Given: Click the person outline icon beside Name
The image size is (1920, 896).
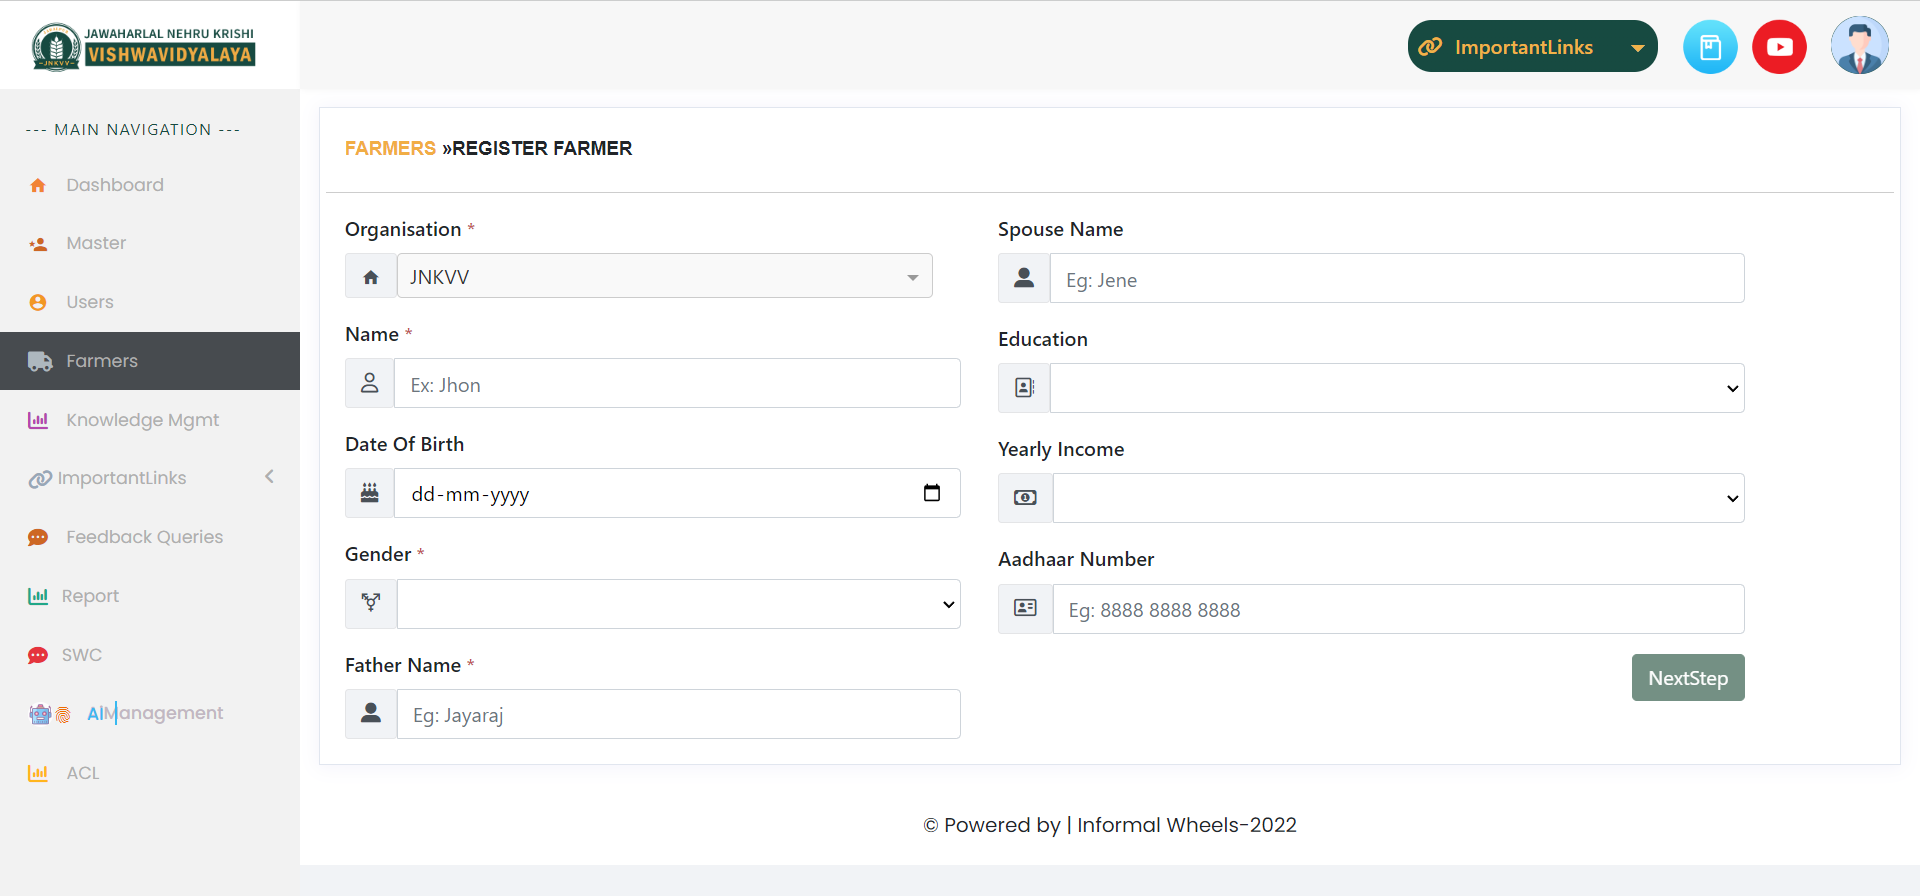Looking at the screenshot, I should click(370, 383).
